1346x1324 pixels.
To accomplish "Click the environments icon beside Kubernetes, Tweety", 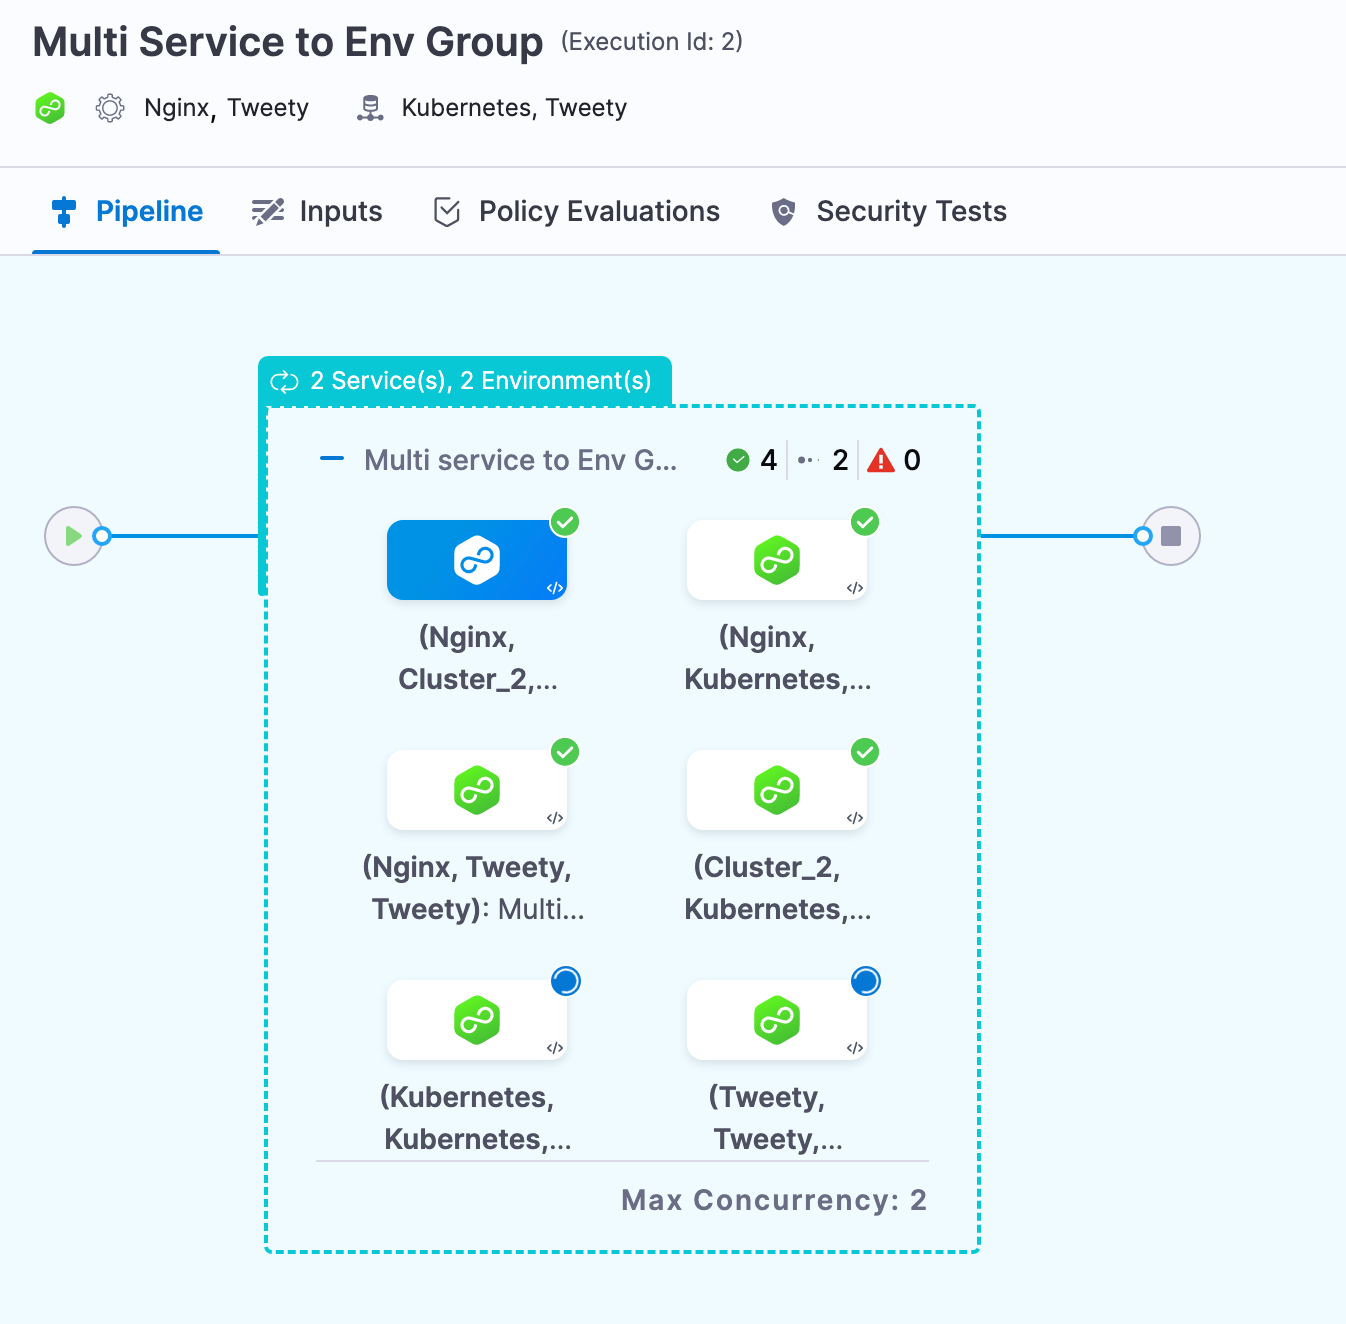I will pos(370,108).
